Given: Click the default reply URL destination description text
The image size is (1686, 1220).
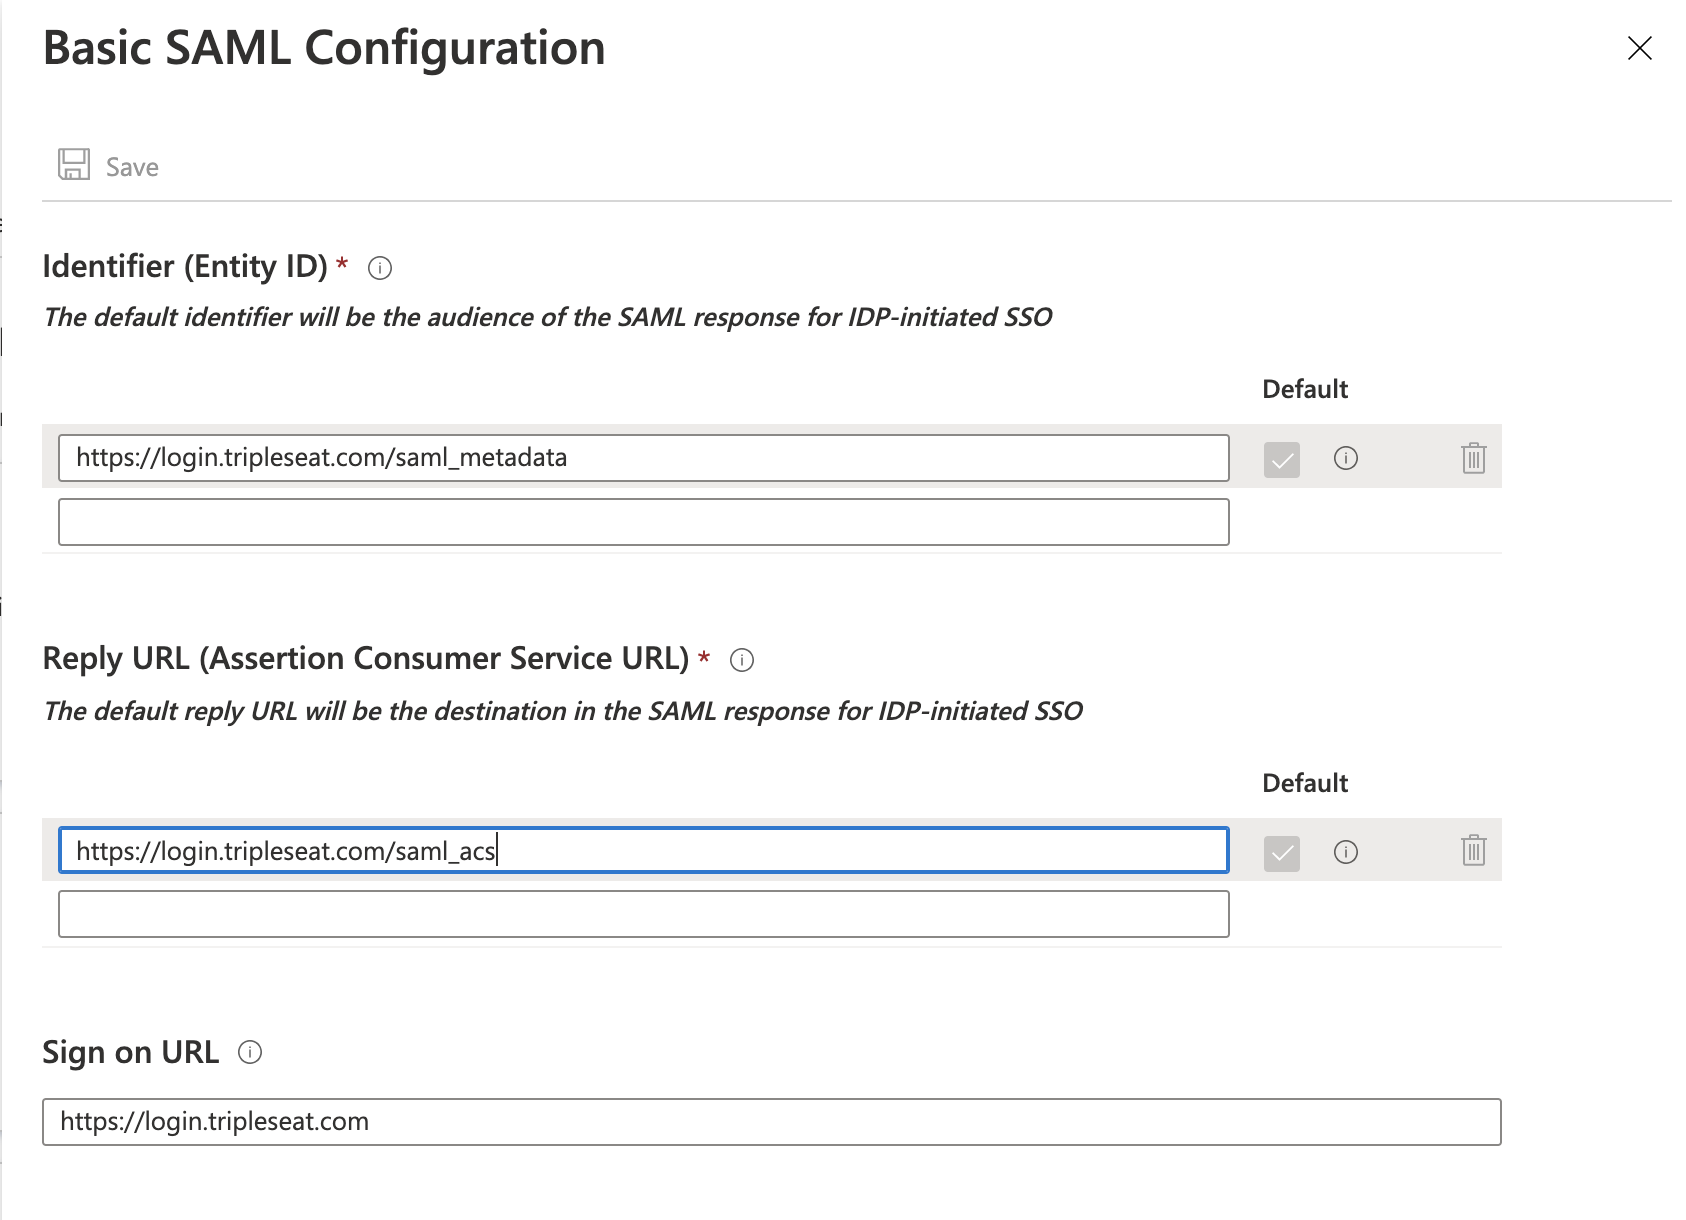Looking at the screenshot, I should [x=563, y=711].
